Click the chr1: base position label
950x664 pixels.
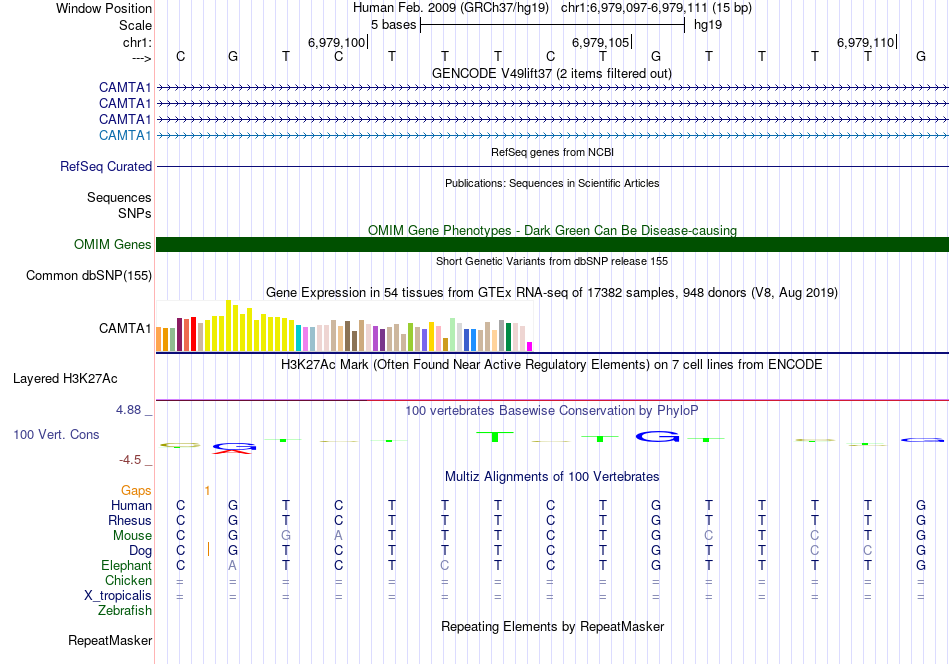(137, 42)
